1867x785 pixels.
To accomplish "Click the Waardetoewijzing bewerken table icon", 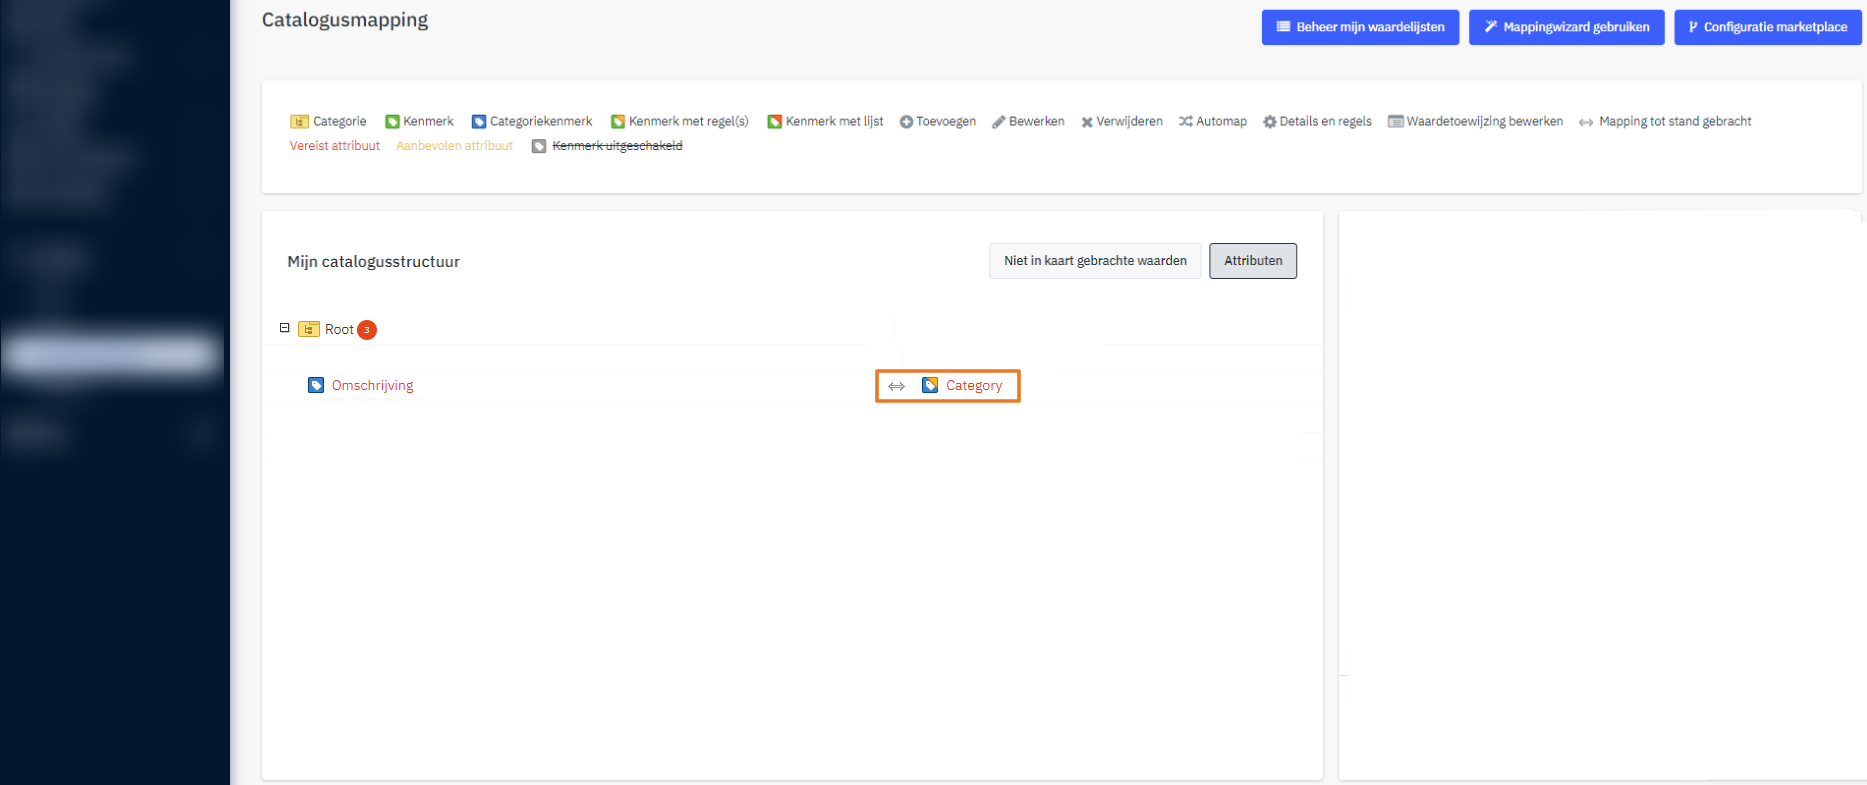I will 1395,122.
